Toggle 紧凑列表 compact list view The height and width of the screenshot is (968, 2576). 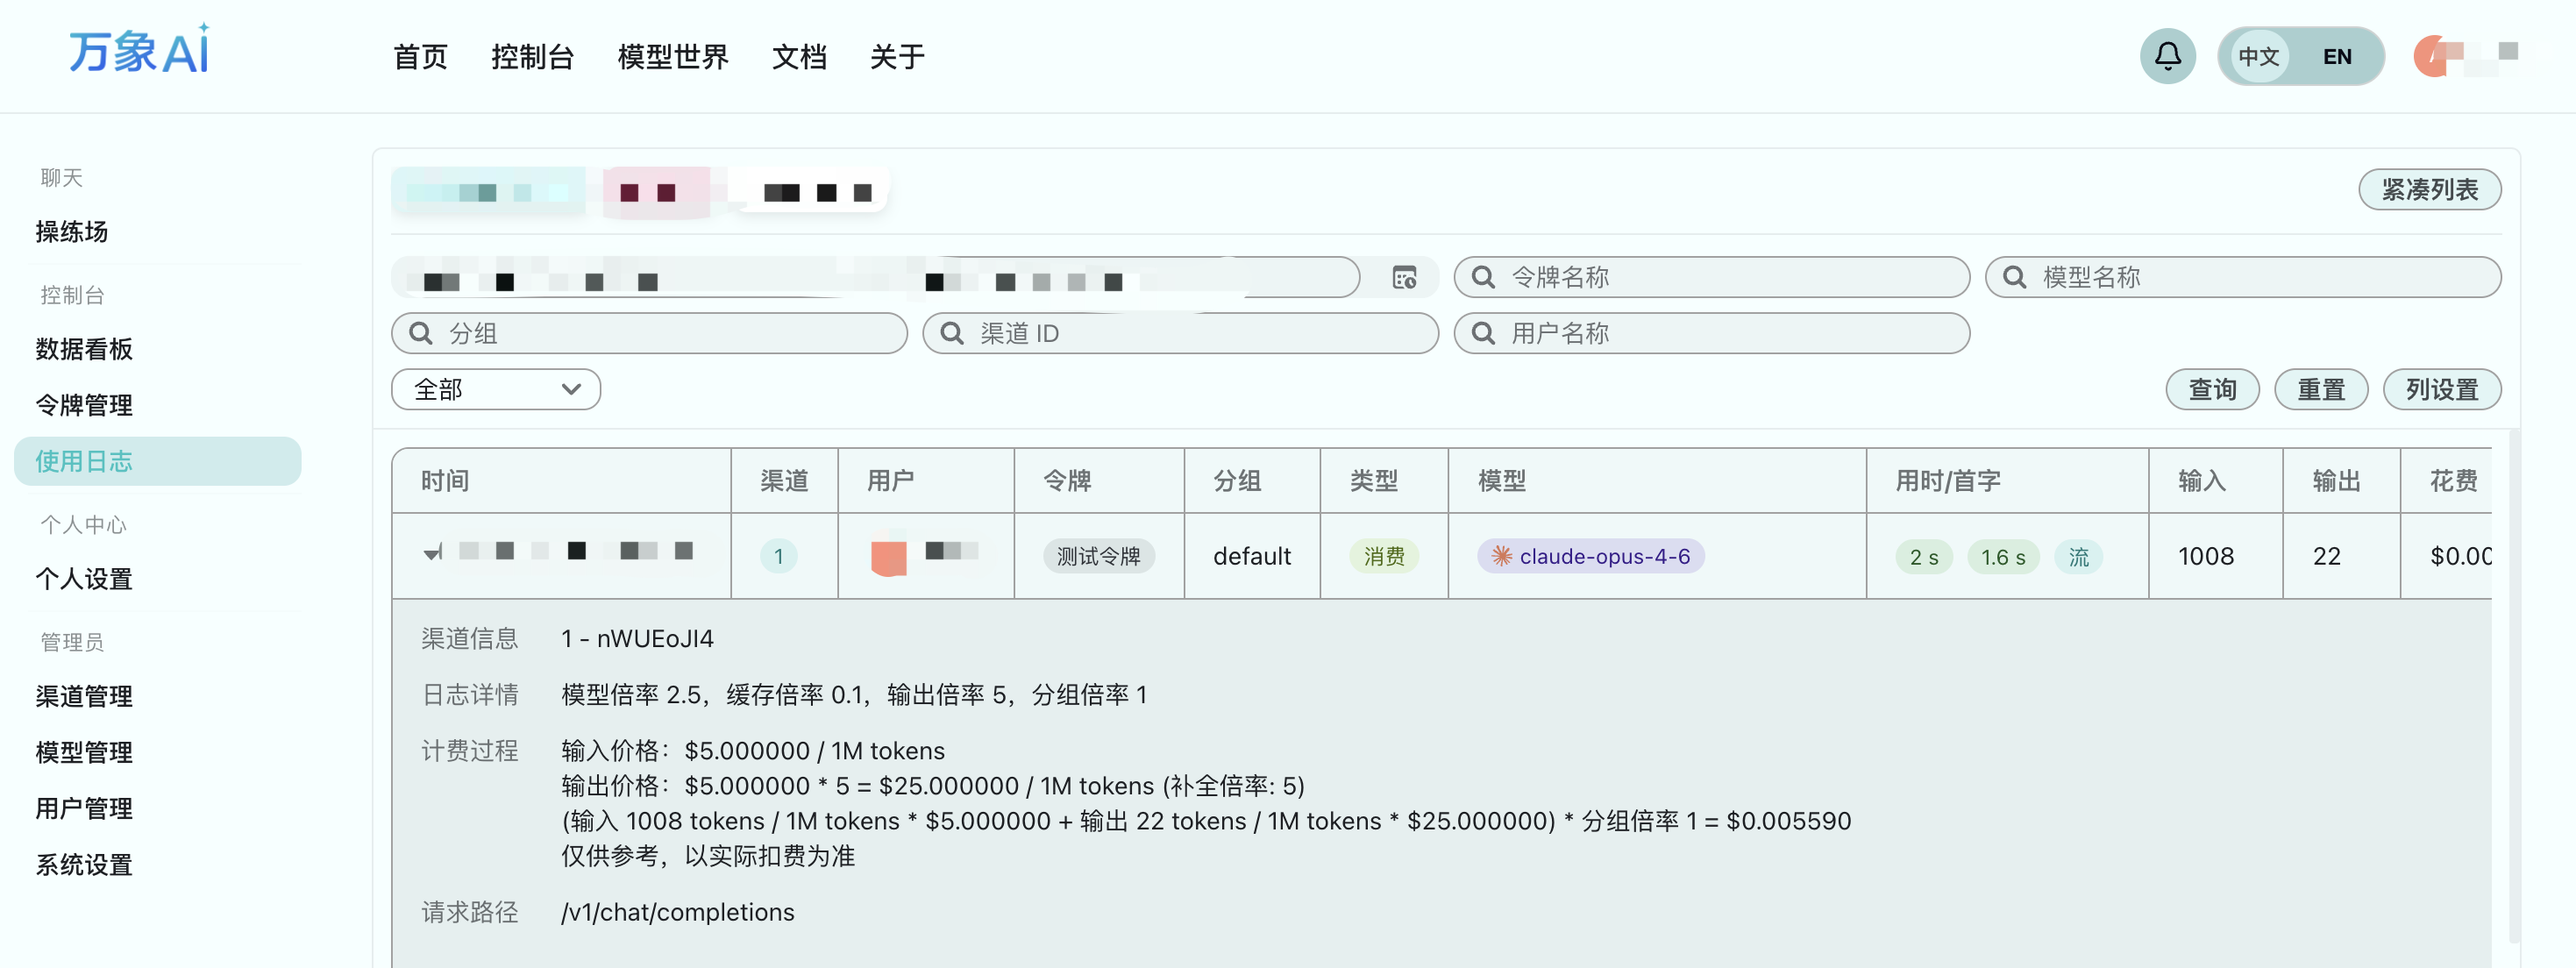tap(2428, 190)
